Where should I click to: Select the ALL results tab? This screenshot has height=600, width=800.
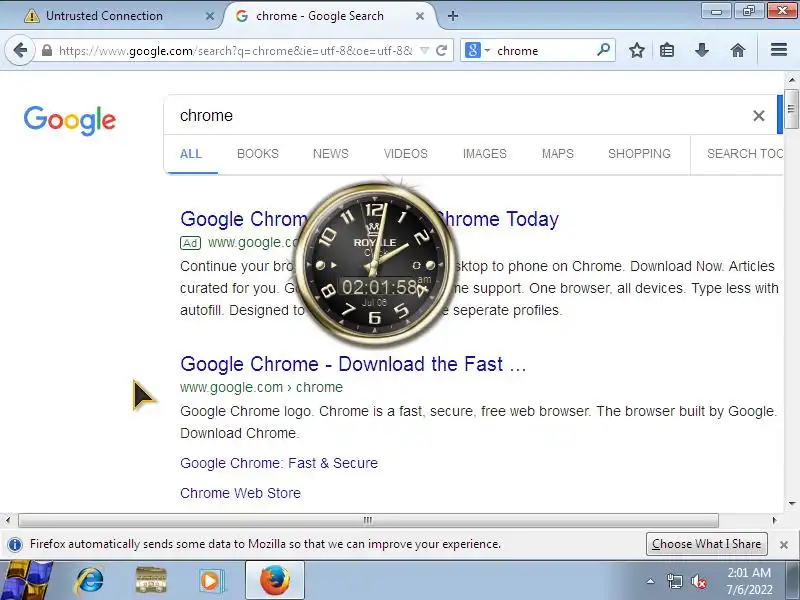(x=190, y=154)
